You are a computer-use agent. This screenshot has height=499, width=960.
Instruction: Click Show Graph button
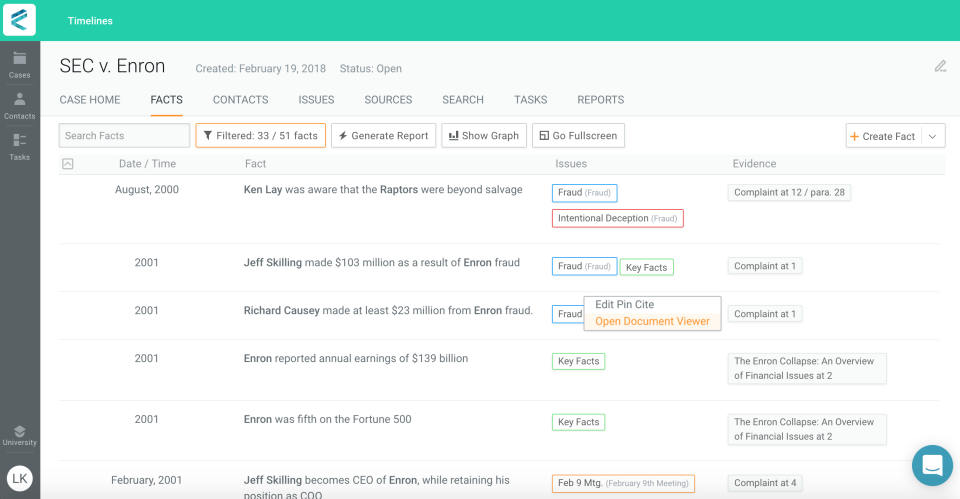[x=484, y=135]
